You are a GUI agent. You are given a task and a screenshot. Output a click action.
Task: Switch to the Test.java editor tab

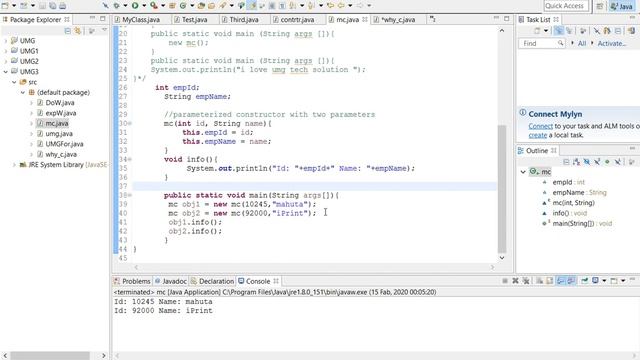coord(195,20)
